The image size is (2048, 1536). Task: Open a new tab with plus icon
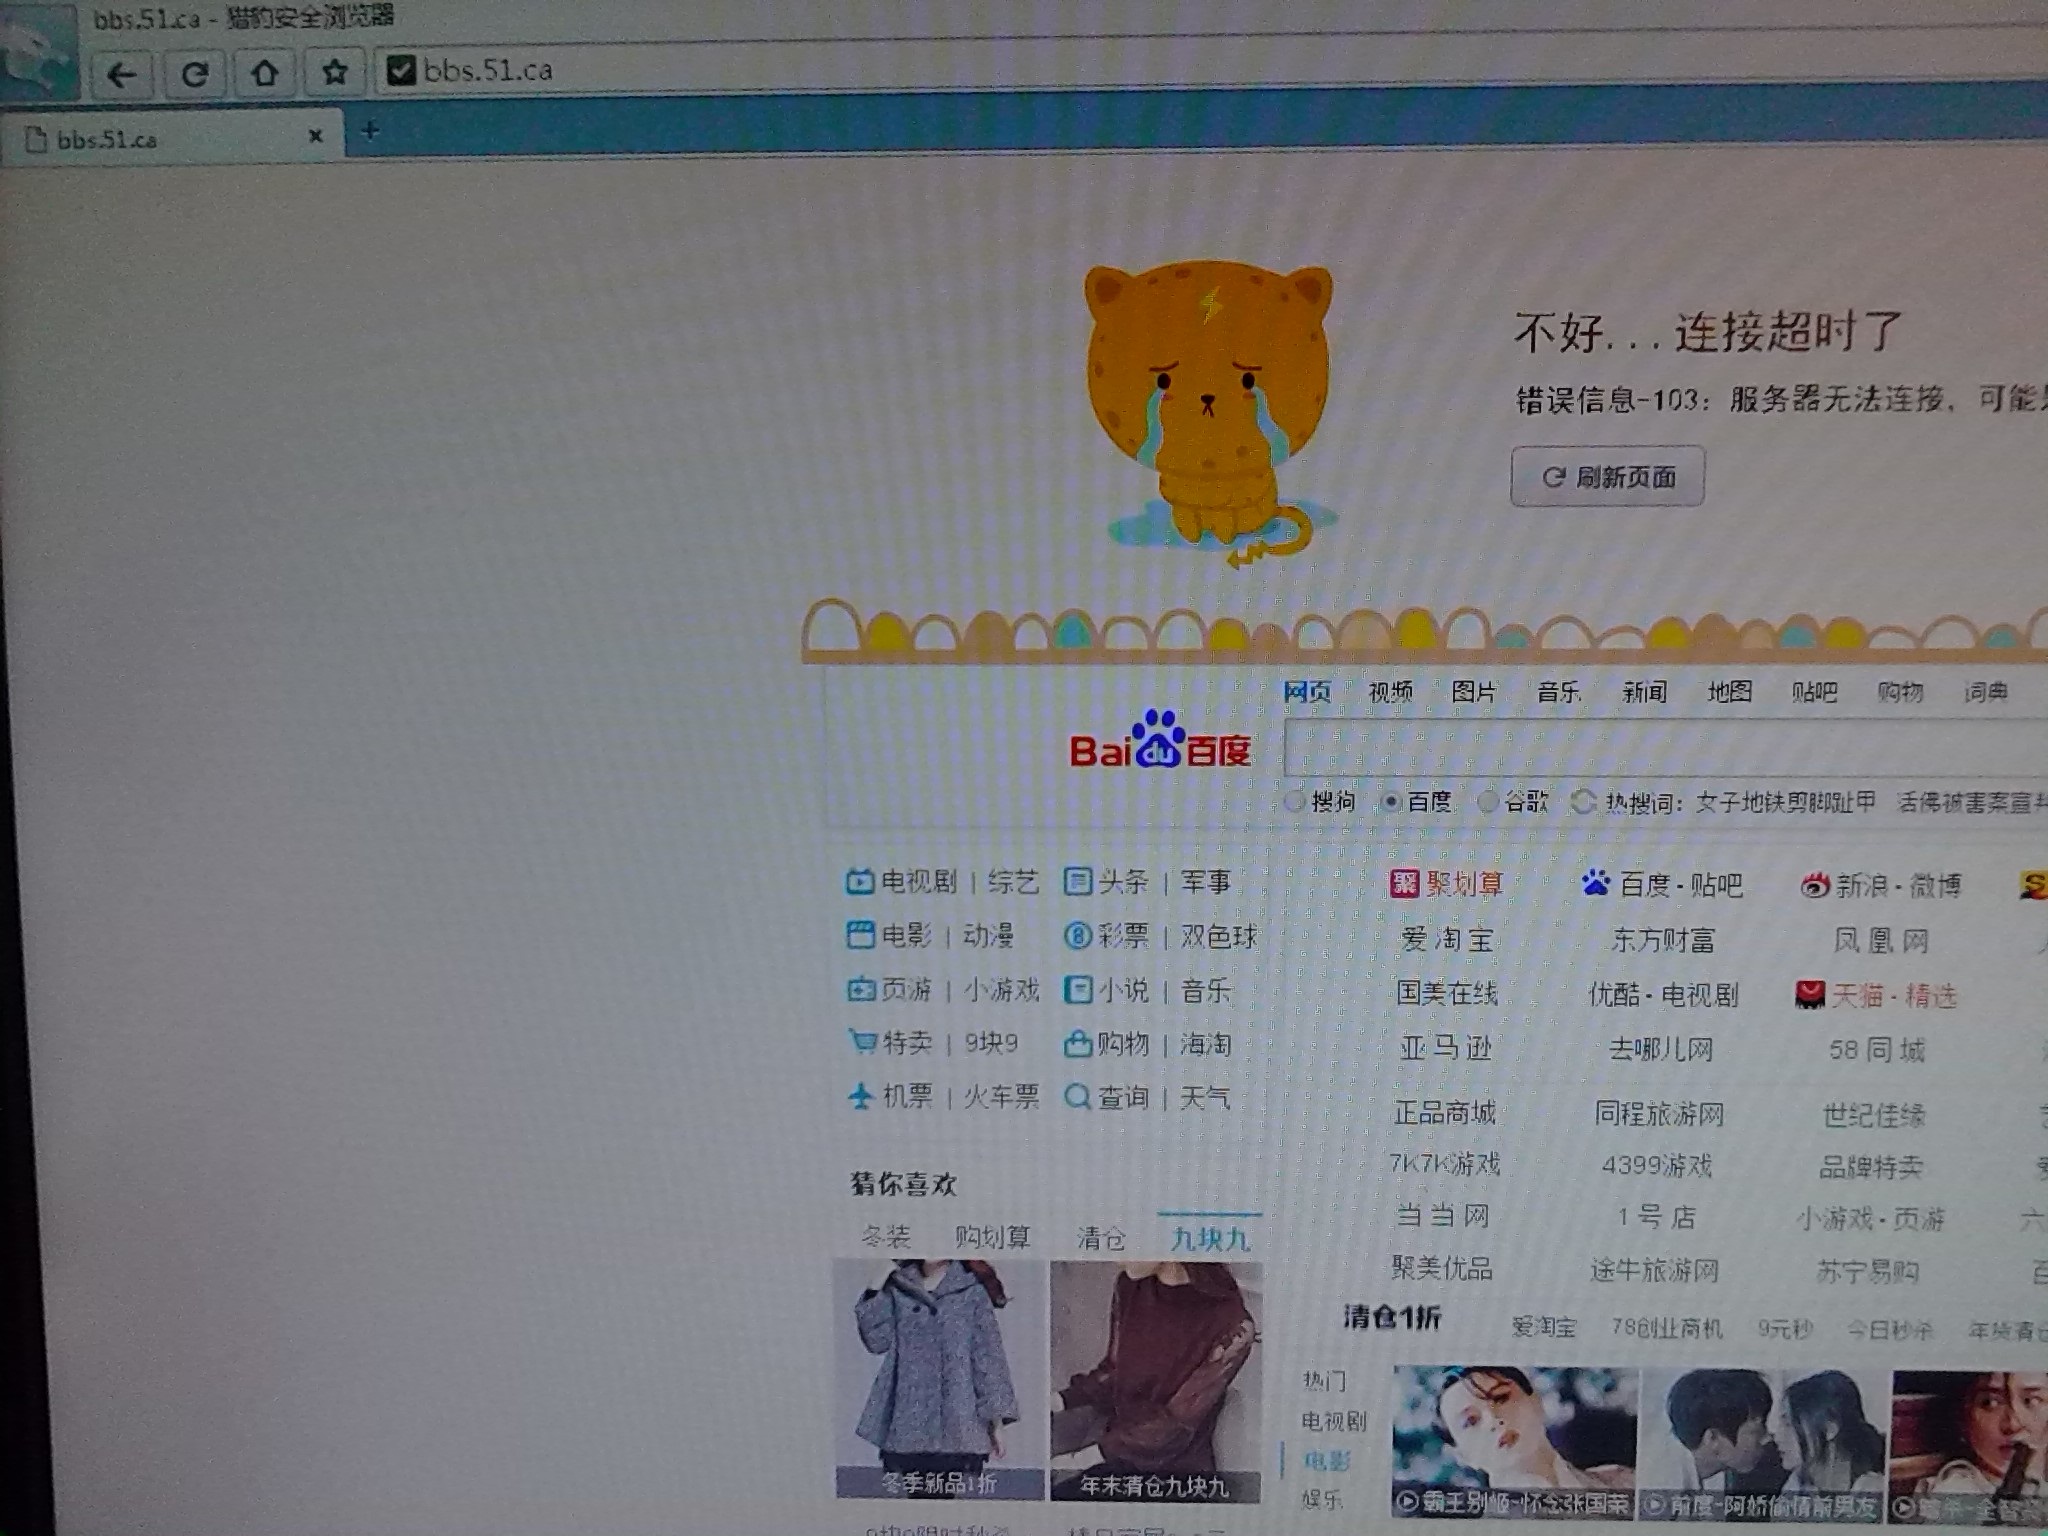[x=370, y=131]
